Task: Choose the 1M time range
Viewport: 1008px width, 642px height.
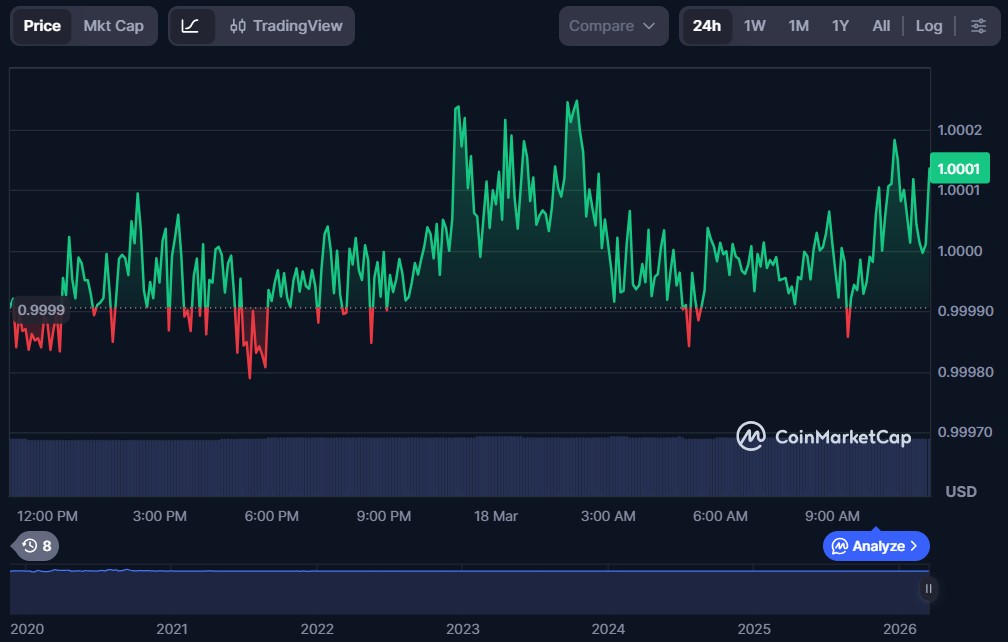Action: click(x=798, y=26)
